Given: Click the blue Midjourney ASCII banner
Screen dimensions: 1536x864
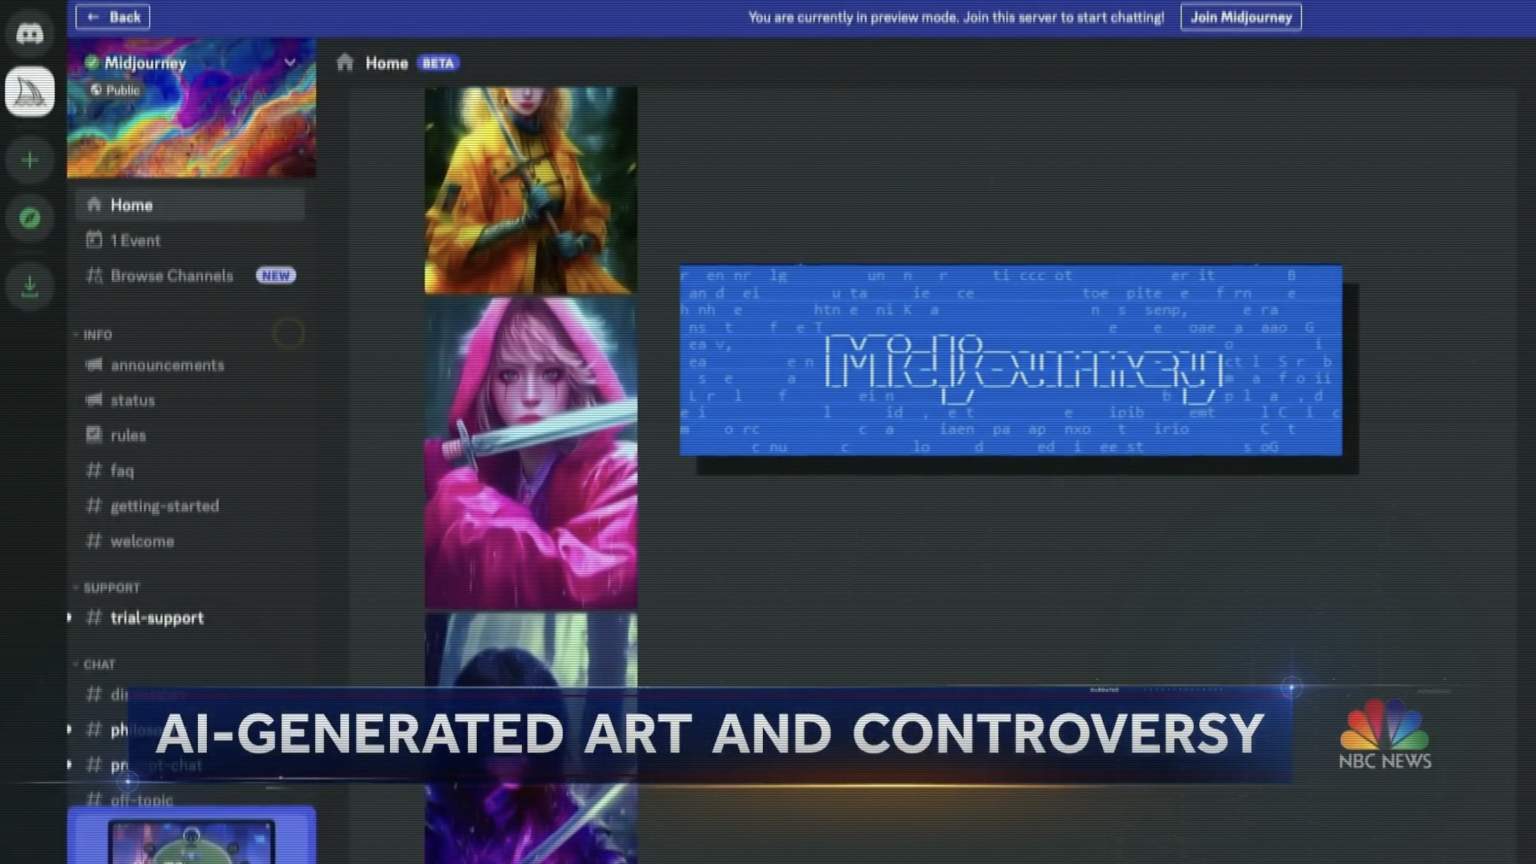Looking at the screenshot, I should (x=1011, y=360).
